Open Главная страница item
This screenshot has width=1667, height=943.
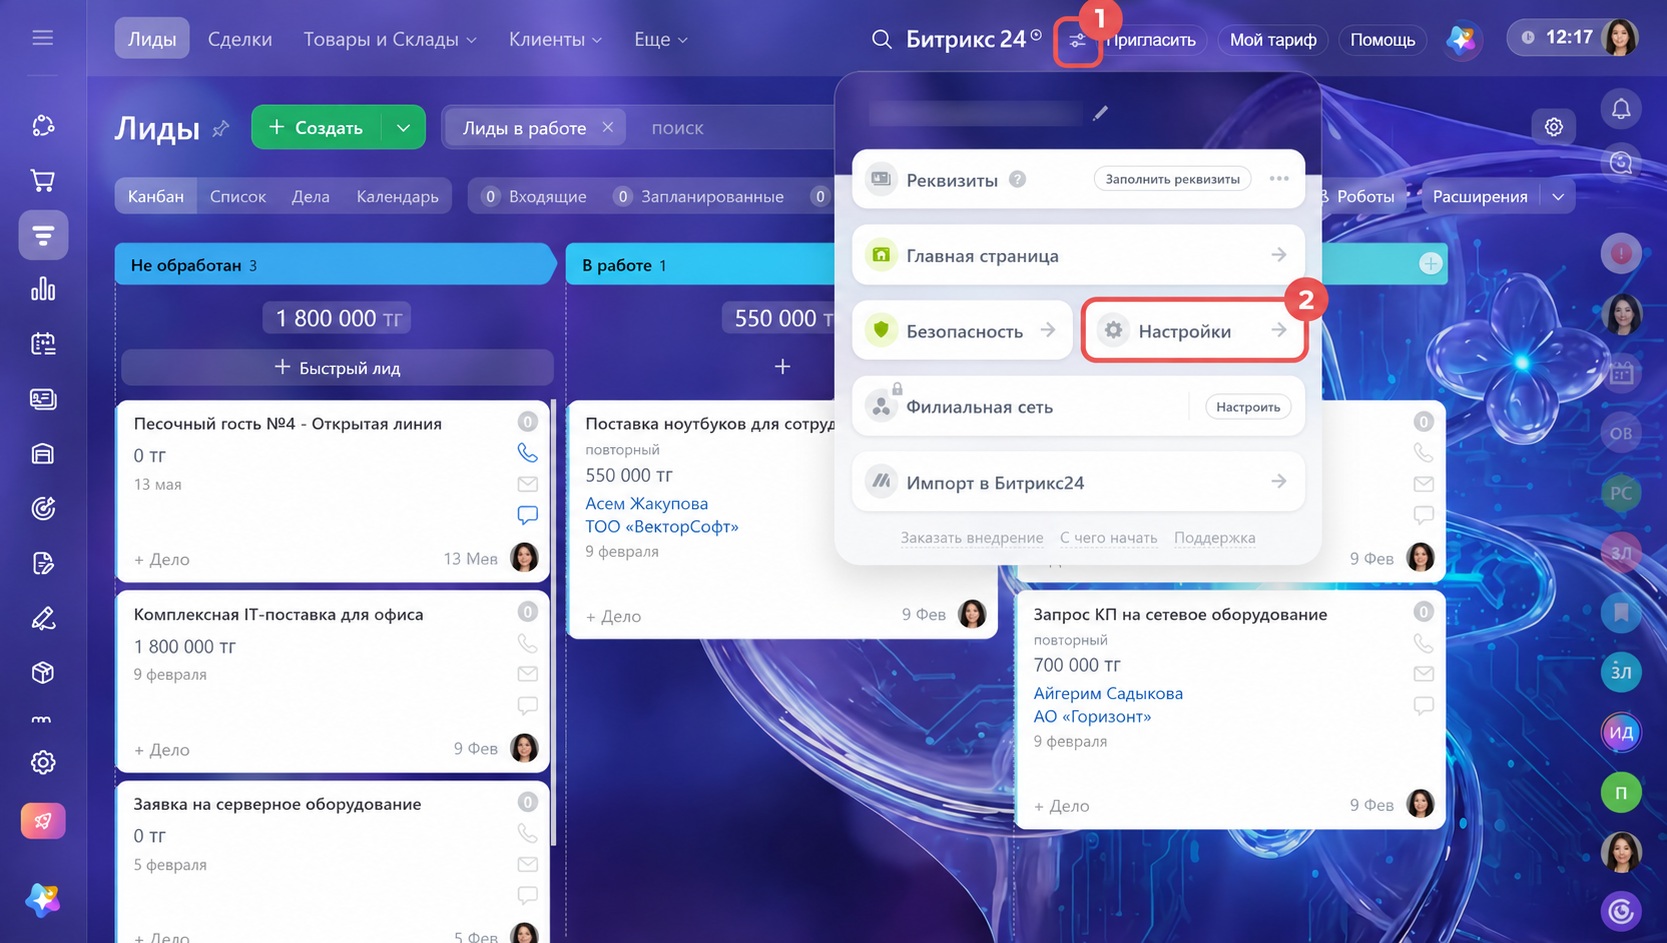point(1078,256)
